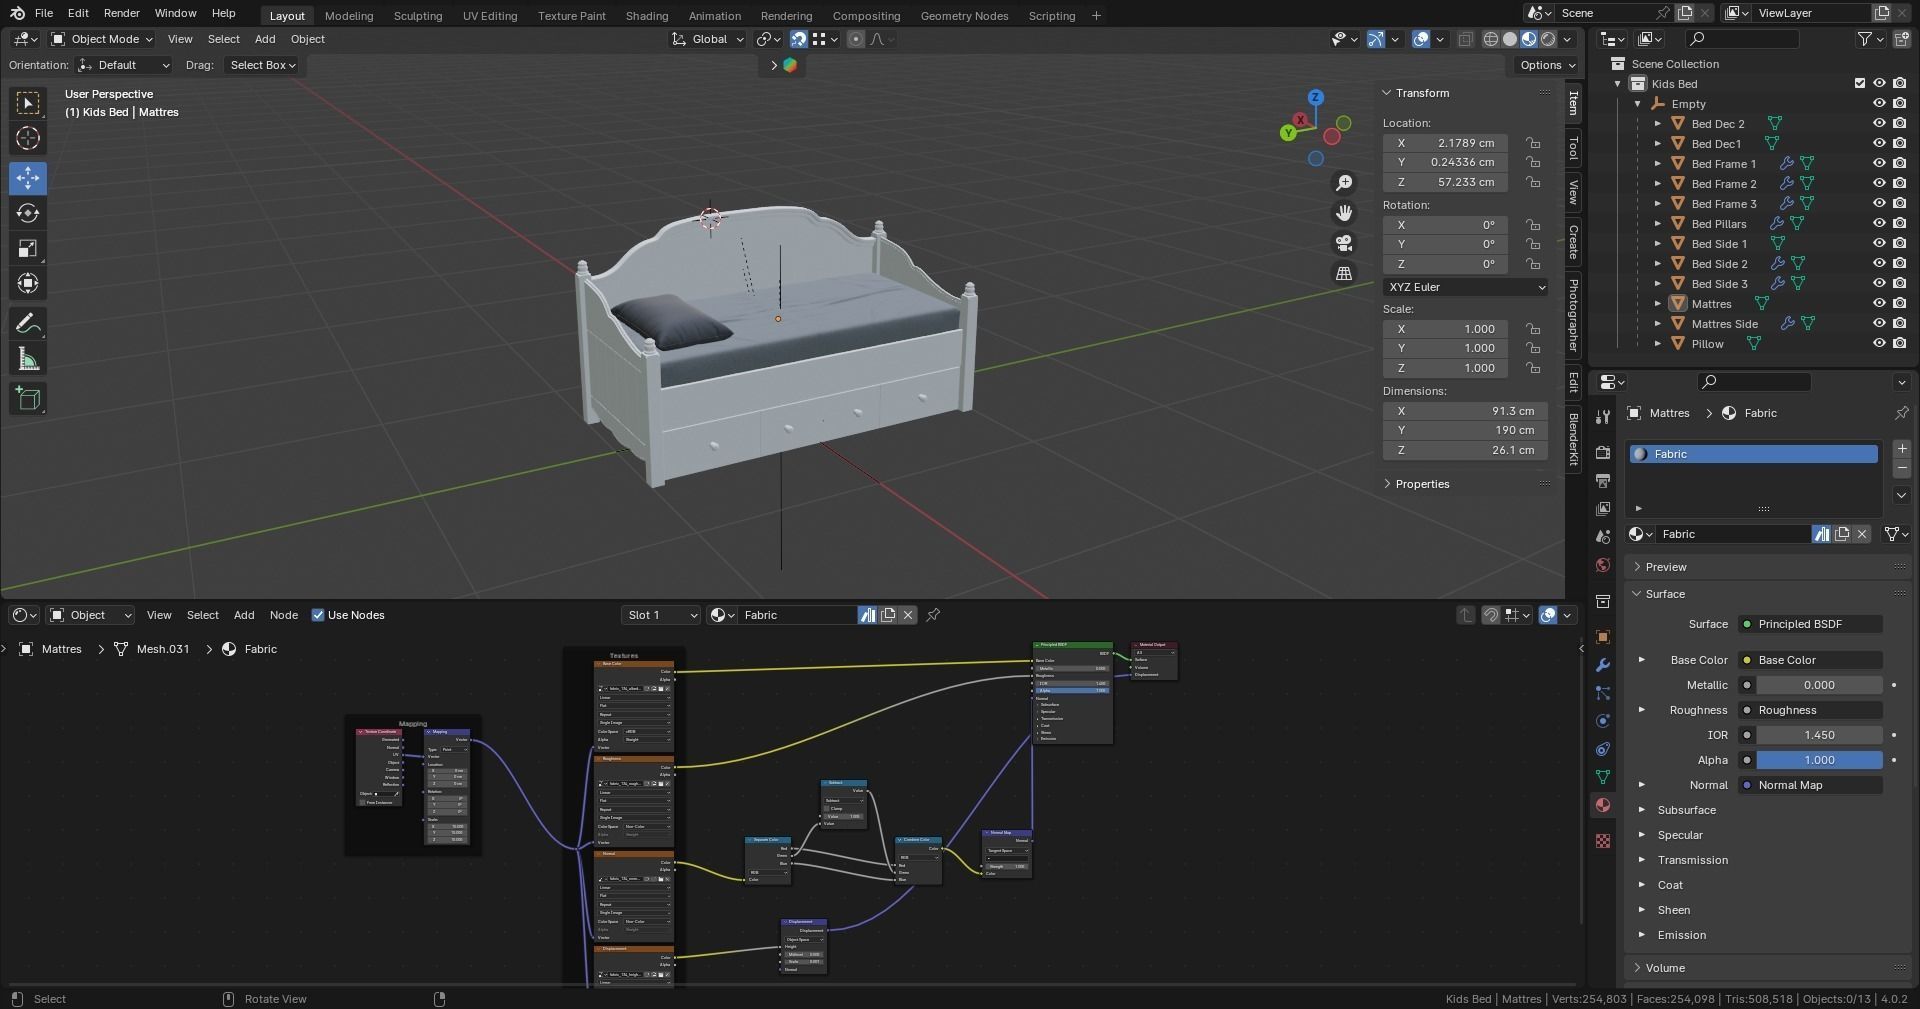This screenshot has height=1009, width=1920.
Task: Open the Modifiers wrench properties tab
Action: pos(1603,665)
